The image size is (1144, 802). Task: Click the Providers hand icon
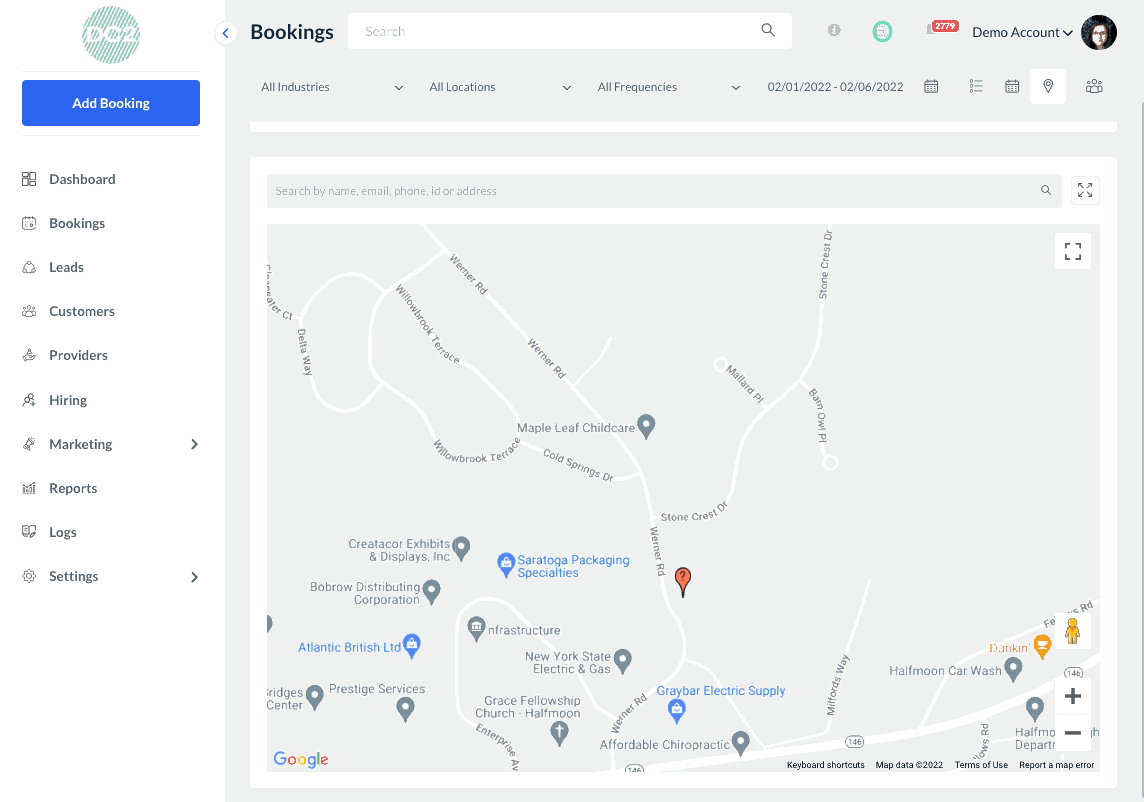pos(29,355)
